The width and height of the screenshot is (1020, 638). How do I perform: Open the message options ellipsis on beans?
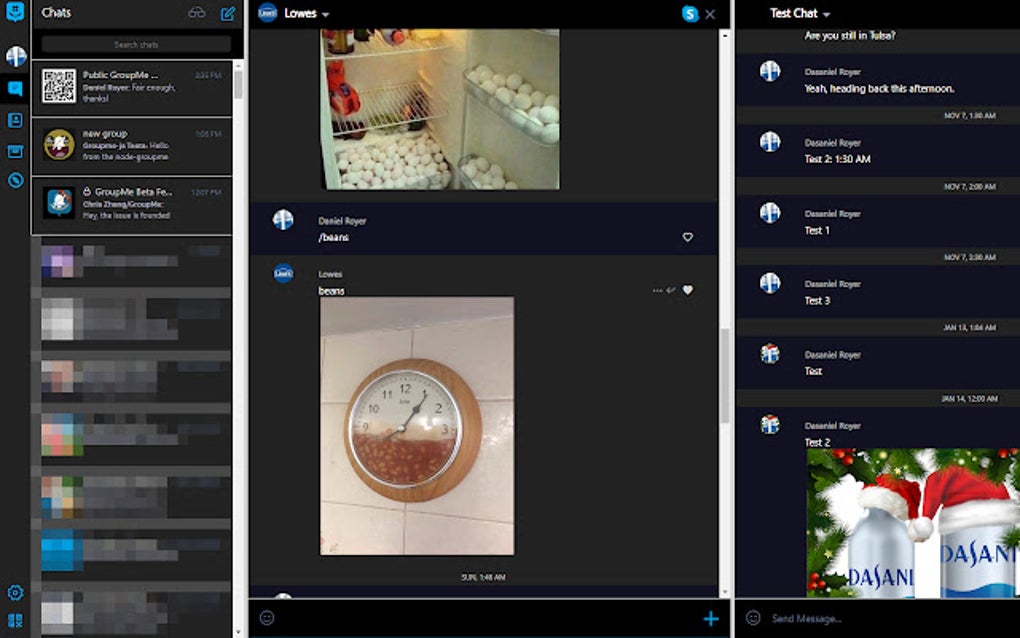coord(655,289)
